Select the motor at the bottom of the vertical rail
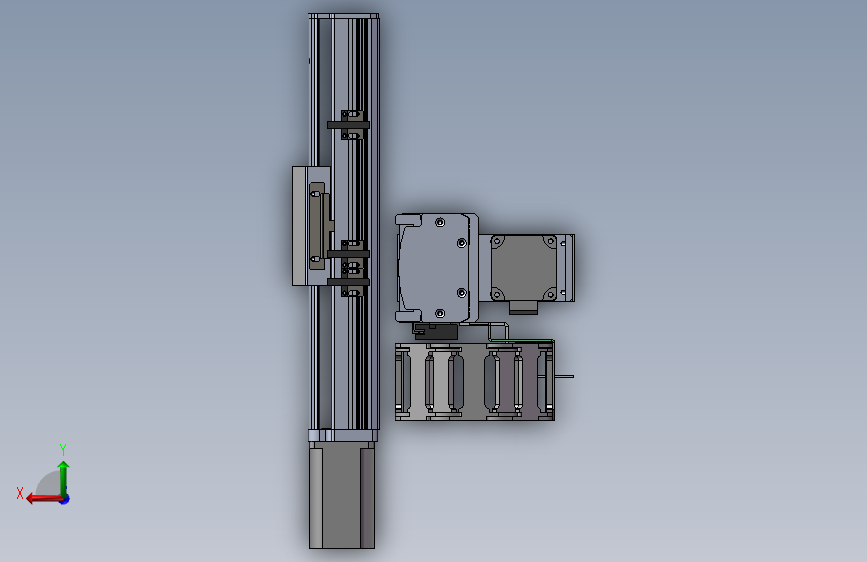 342,496
